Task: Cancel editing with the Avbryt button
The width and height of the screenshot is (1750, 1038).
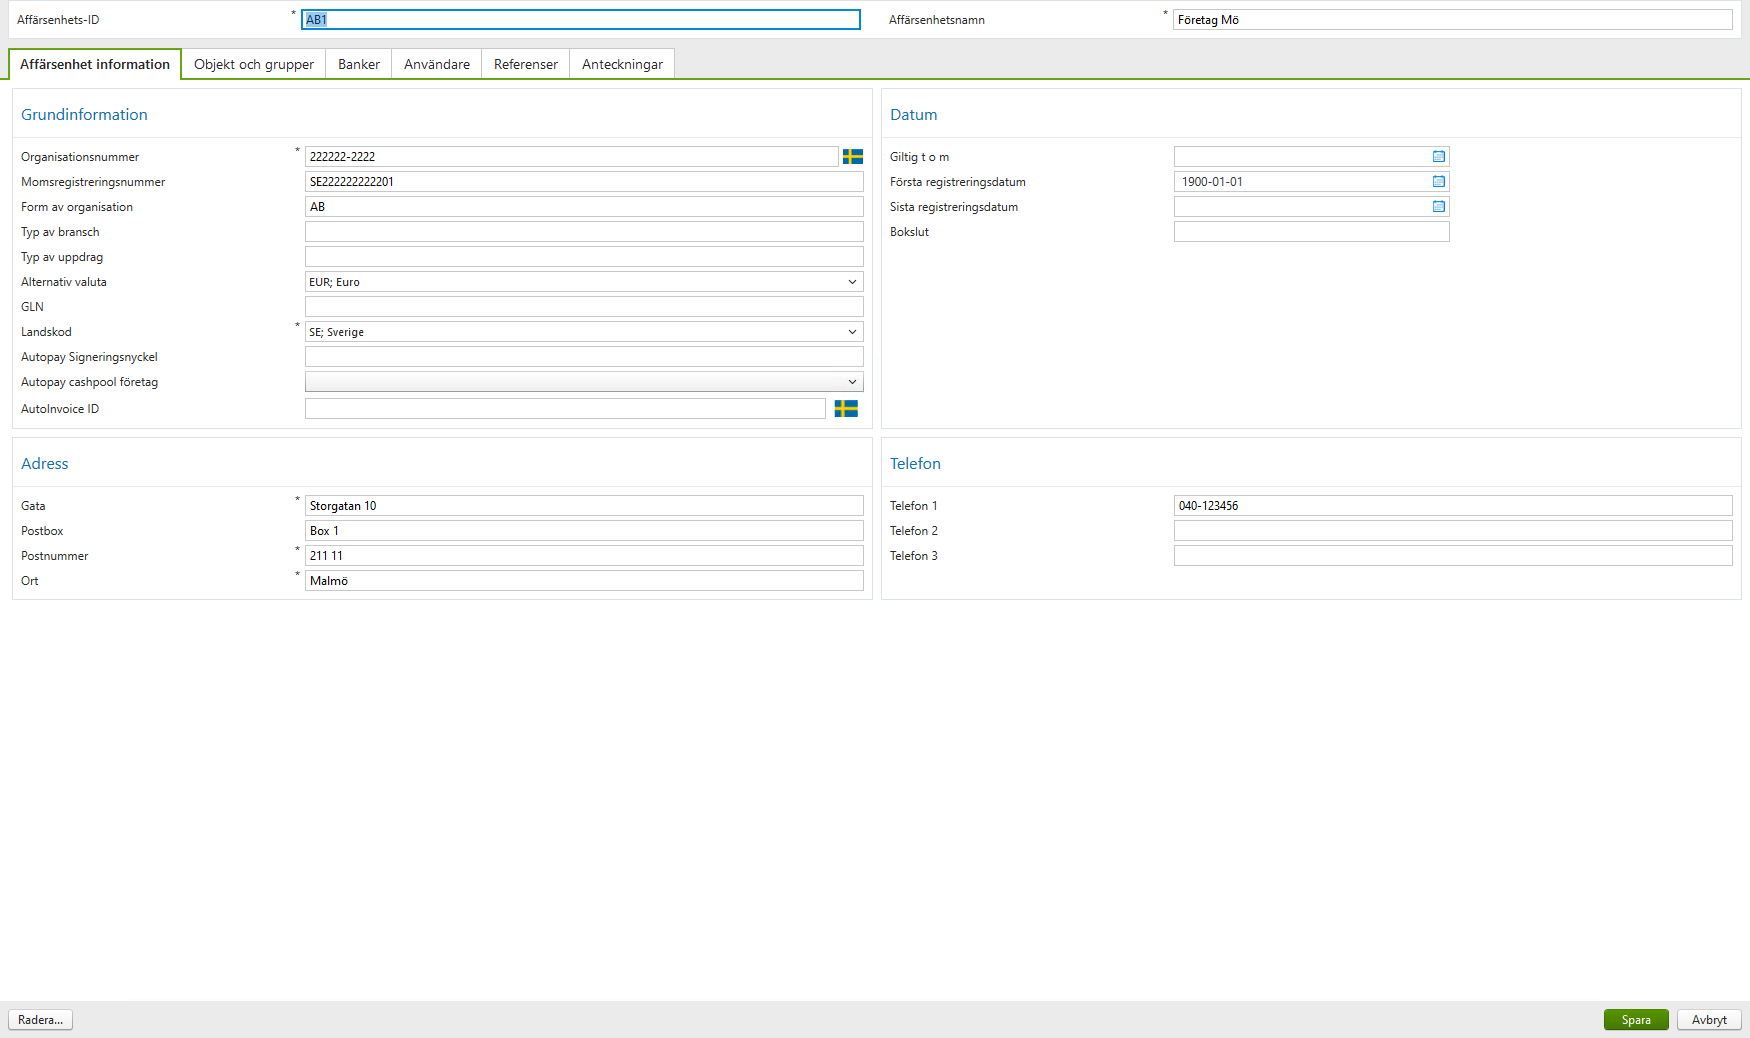Action: [x=1708, y=1019]
